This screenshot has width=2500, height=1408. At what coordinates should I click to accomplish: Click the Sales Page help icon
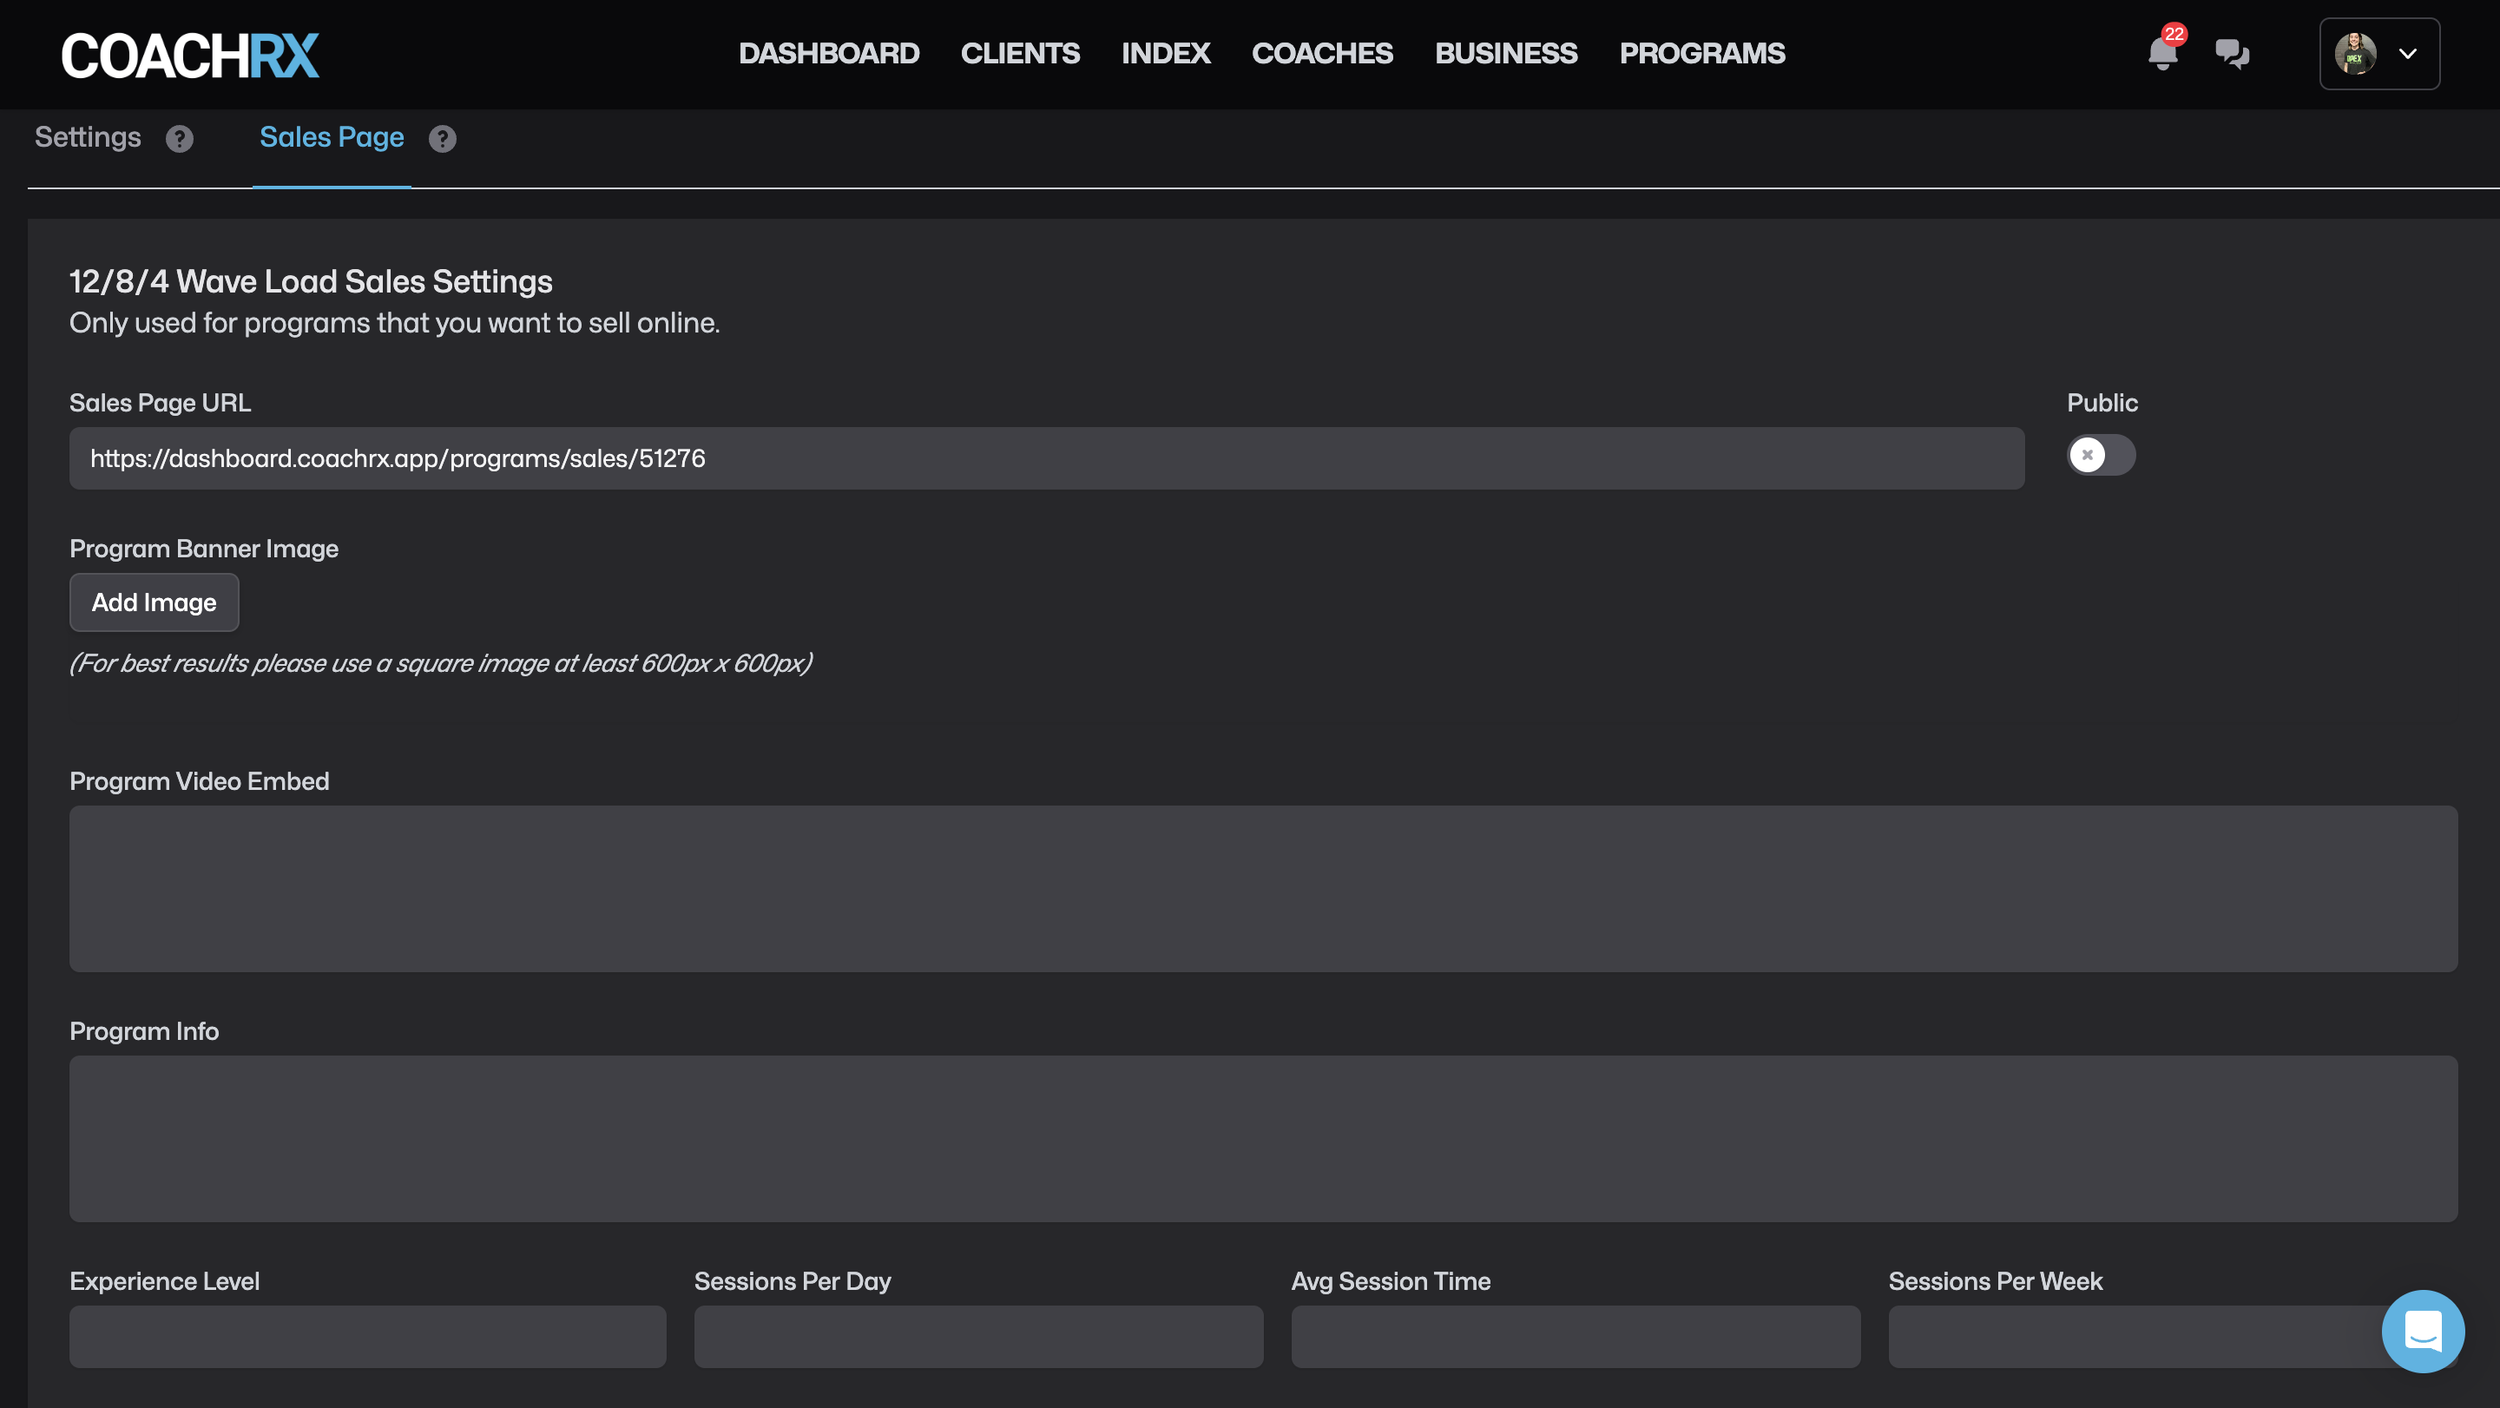pos(442,139)
